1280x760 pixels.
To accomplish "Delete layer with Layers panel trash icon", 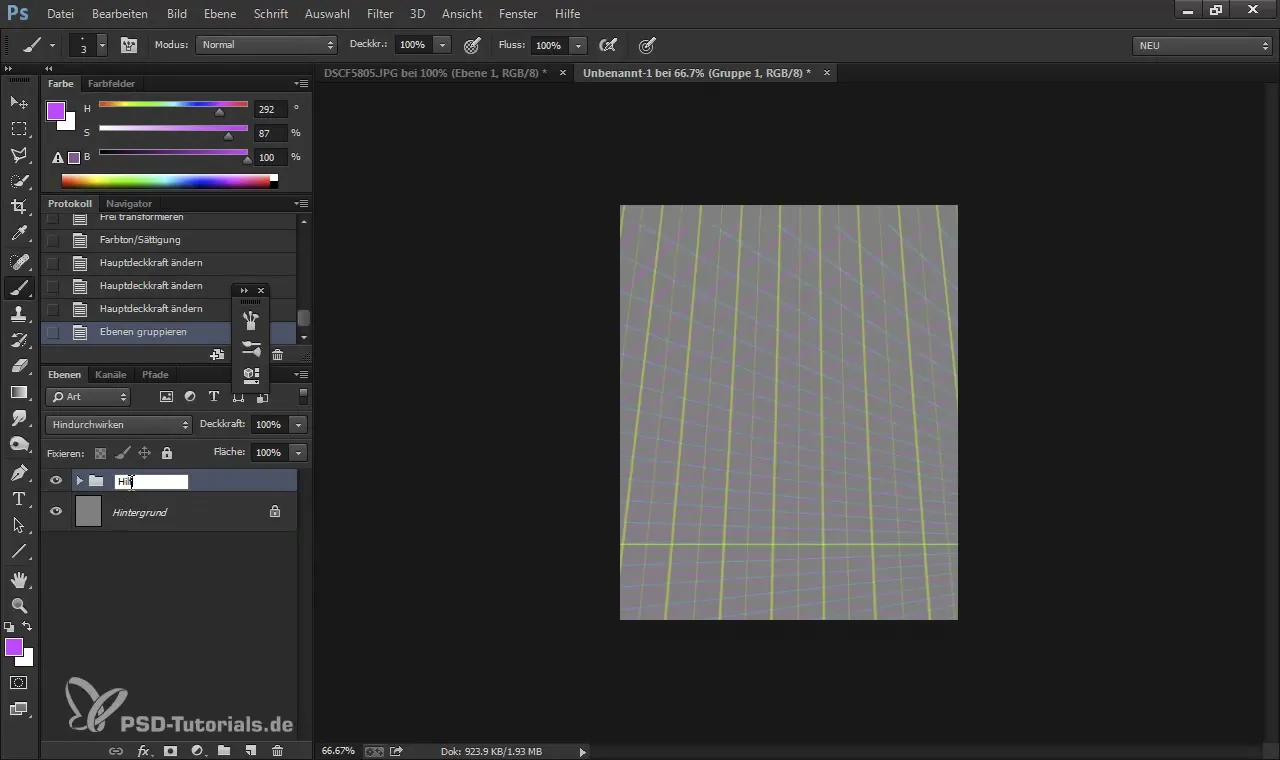I will [x=278, y=750].
